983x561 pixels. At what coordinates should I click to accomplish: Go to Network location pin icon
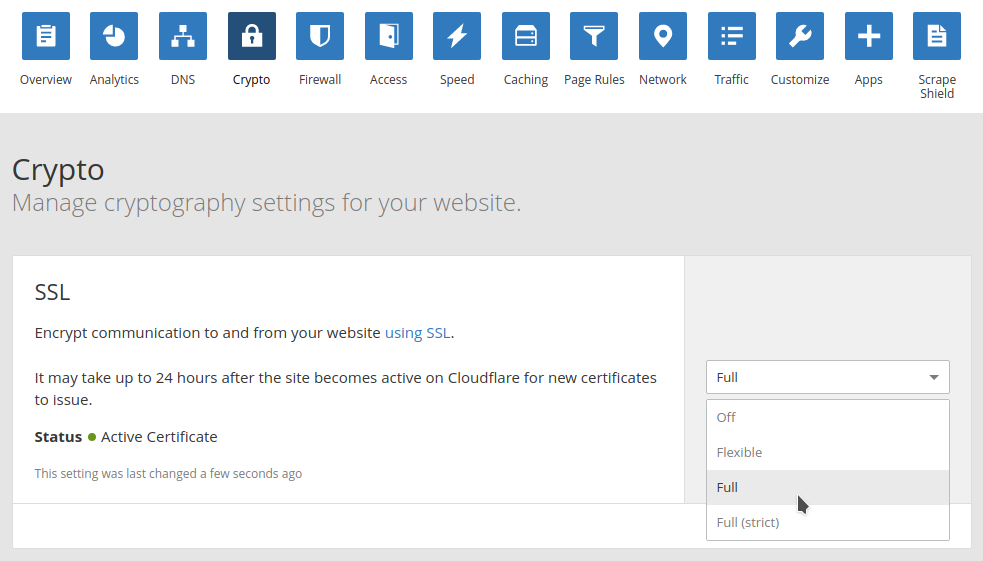(663, 37)
